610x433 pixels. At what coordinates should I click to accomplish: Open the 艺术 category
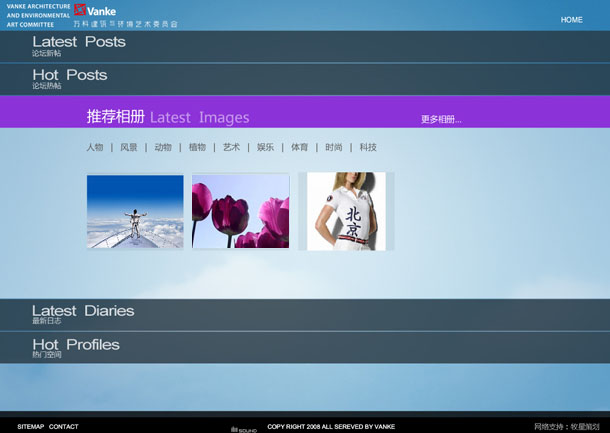click(x=231, y=147)
